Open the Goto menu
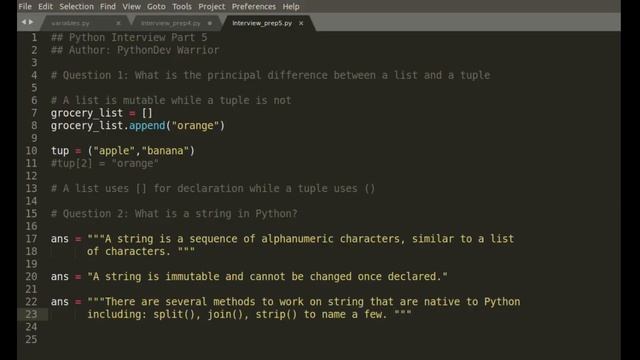 pos(156,7)
